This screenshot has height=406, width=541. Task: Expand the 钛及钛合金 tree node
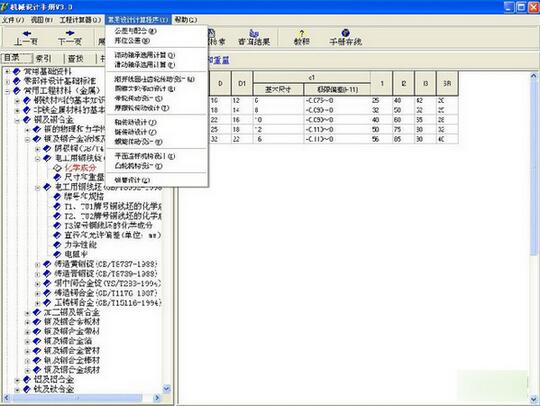tap(17, 389)
